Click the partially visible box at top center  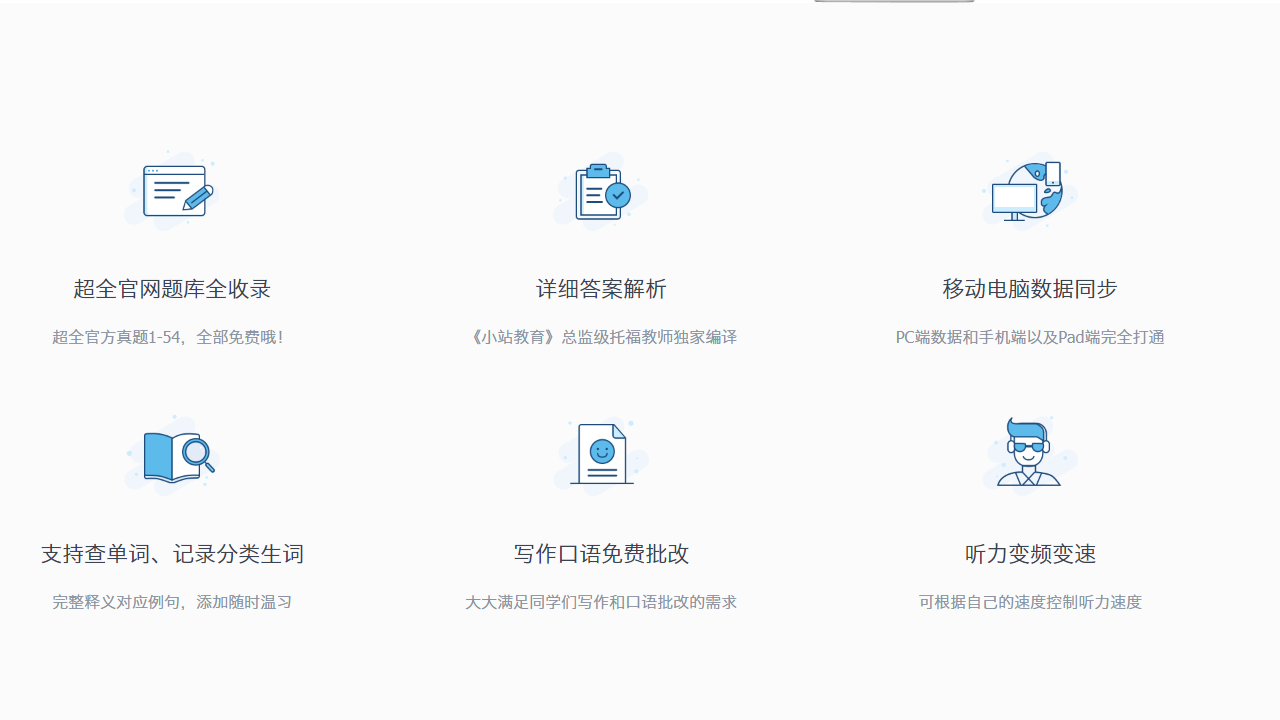(893, 2)
